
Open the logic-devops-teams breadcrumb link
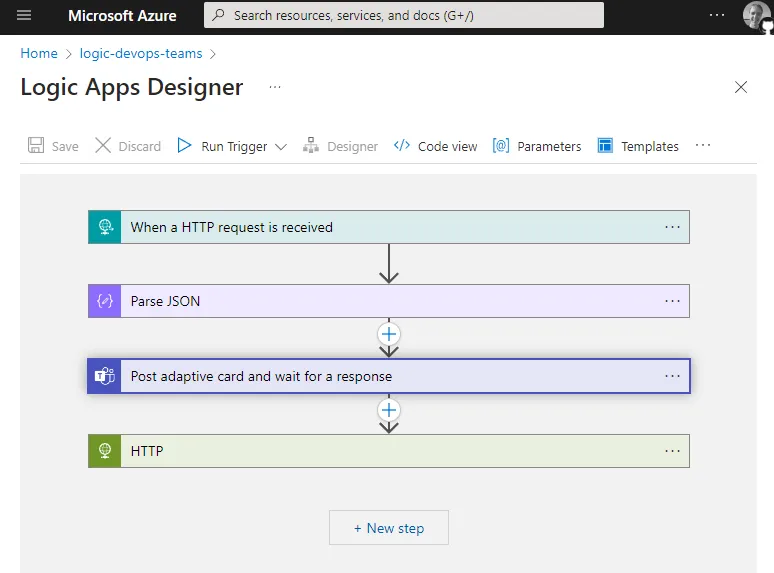pyautogui.click(x=141, y=53)
